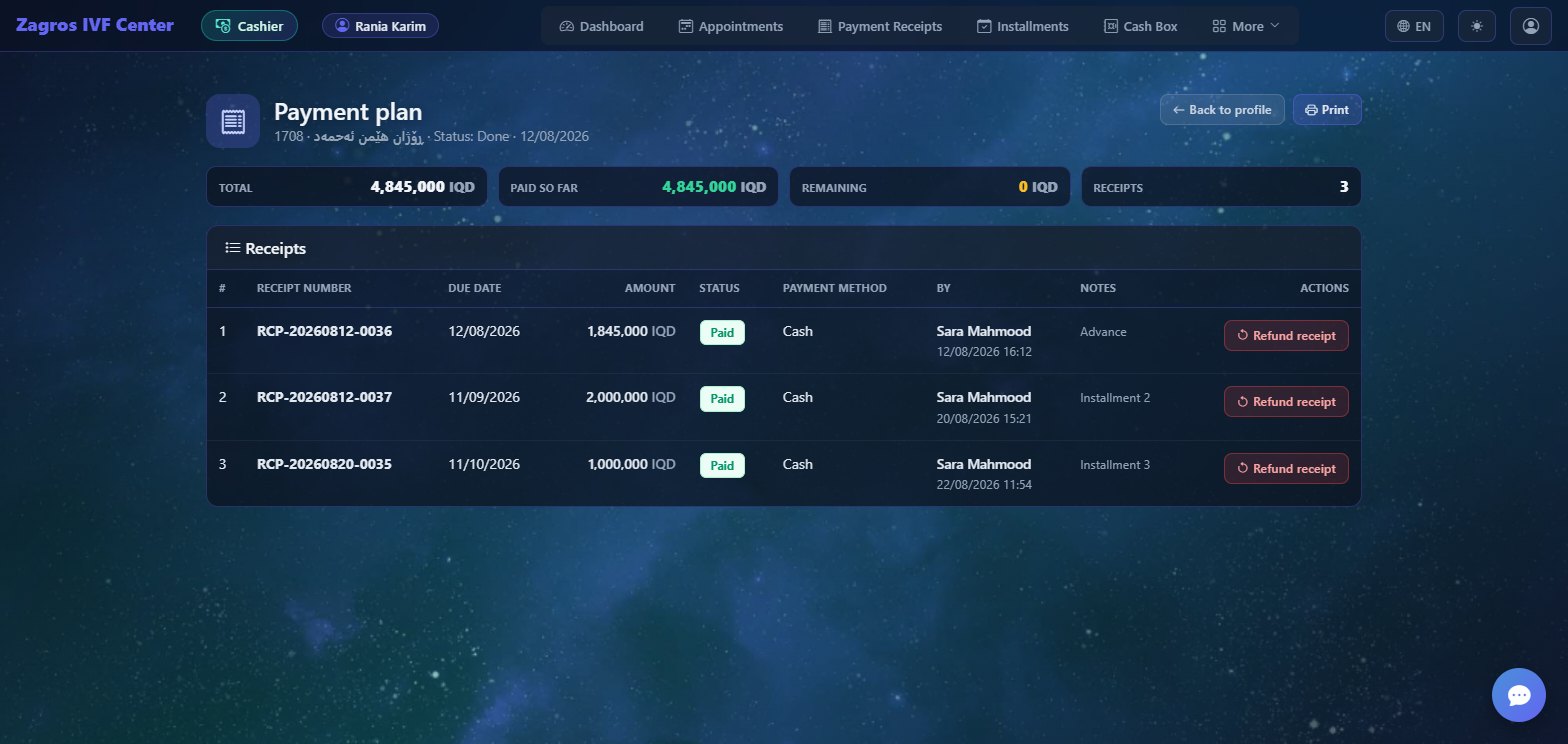The image size is (1568, 744).
Task: Click the PAID SO FAR summary card
Action: tap(638, 187)
